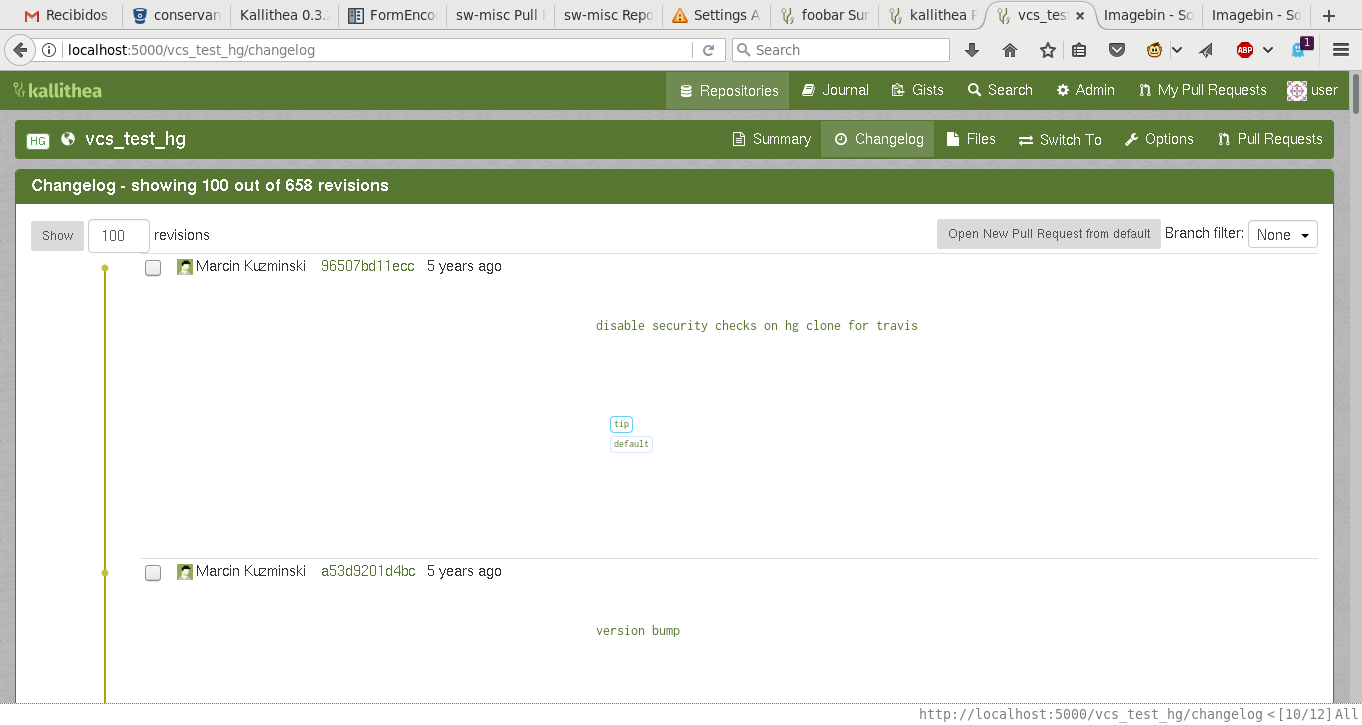Screen dimensions: 1362x725
Task: Save page to Pocket icon
Action: pos(1116,50)
